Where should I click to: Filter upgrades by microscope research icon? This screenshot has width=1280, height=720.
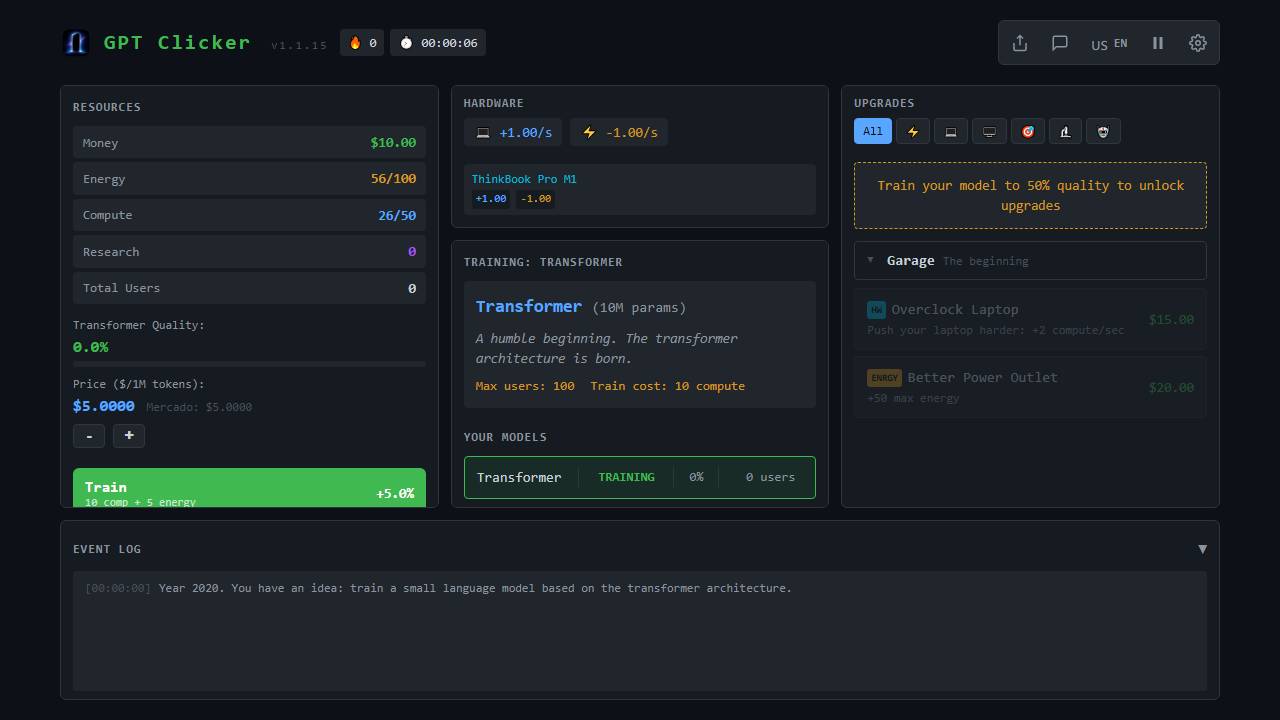click(x=1065, y=131)
